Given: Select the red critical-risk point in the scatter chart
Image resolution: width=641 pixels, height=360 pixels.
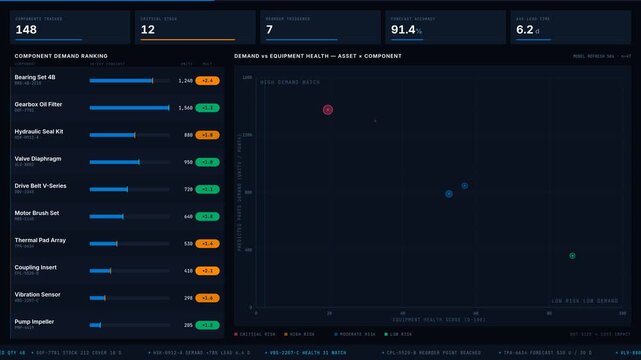Looking at the screenshot, I should pos(328,110).
